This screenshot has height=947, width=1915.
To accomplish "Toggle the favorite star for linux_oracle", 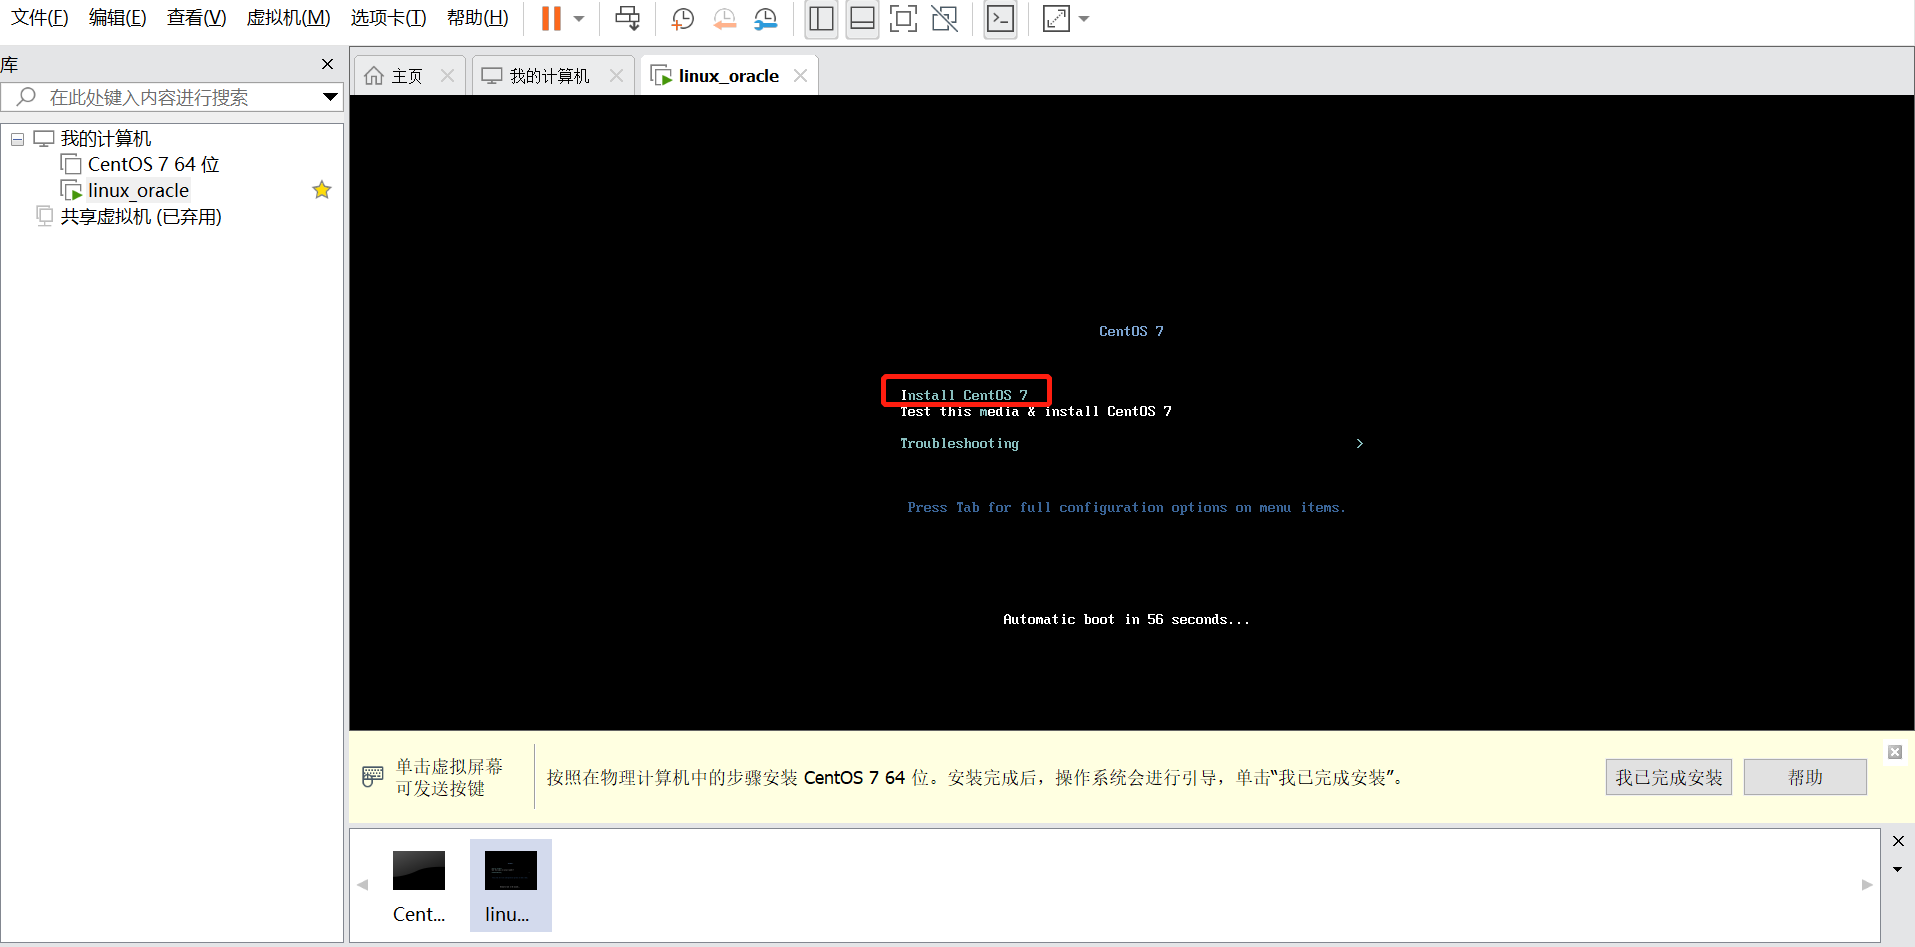I will 322,190.
